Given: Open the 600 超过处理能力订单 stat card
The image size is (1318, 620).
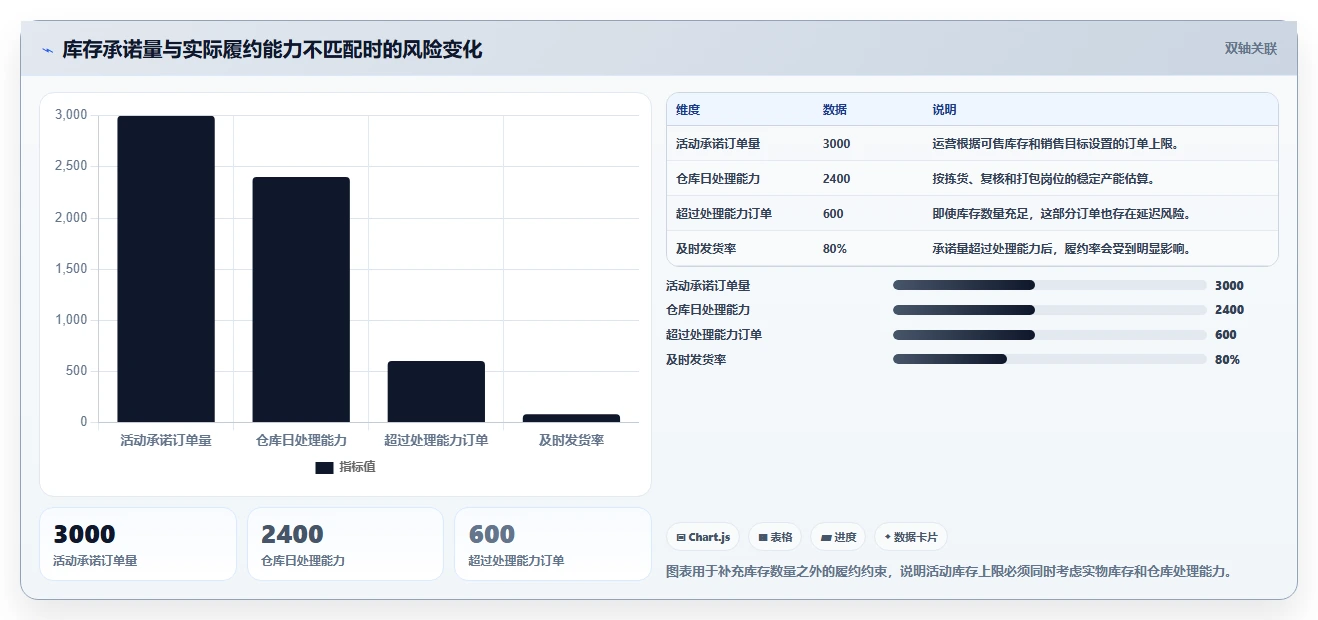Looking at the screenshot, I should pyautogui.click(x=553, y=544).
